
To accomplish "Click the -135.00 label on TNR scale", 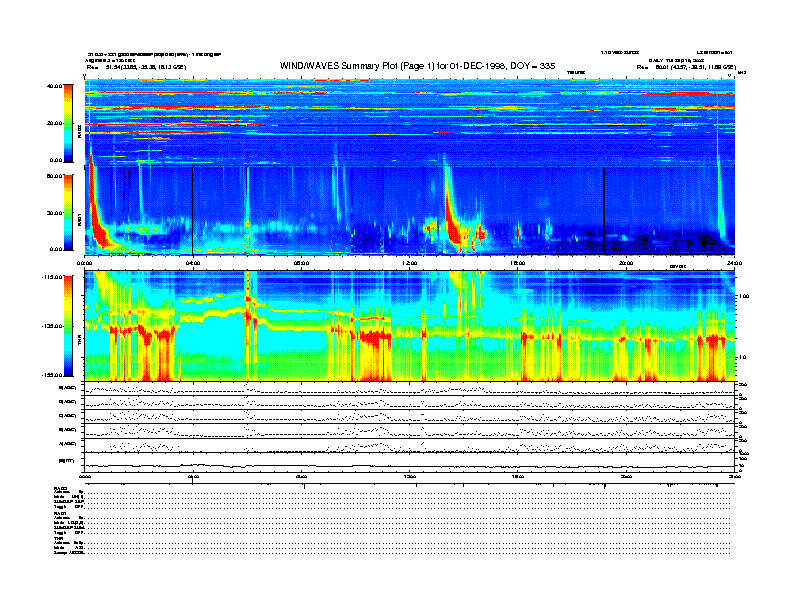I will pyautogui.click(x=53, y=326).
